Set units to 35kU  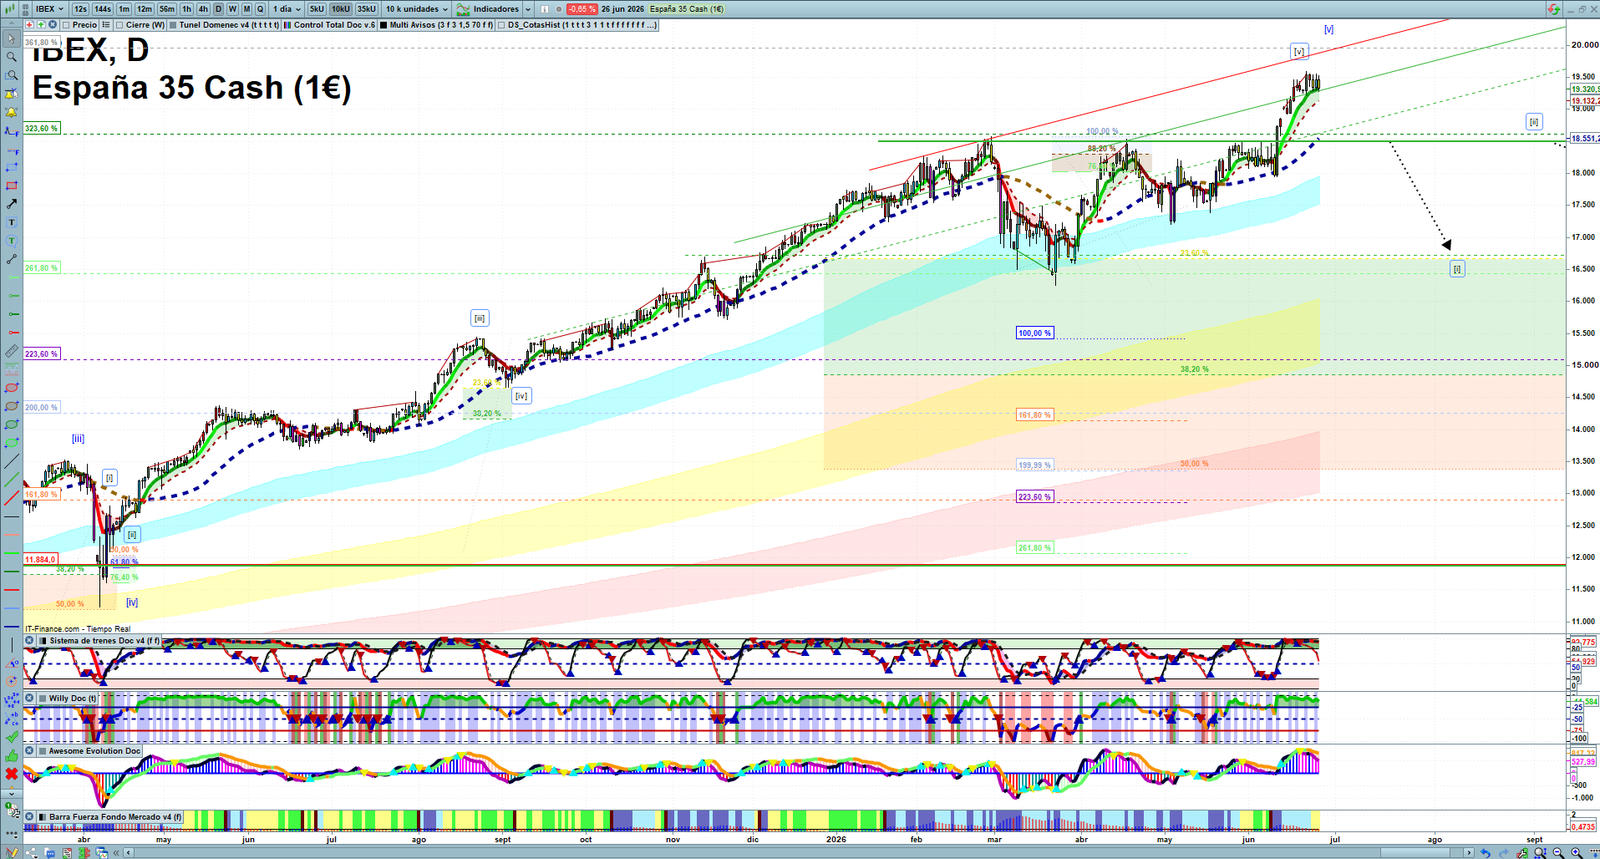click(x=366, y=9)
